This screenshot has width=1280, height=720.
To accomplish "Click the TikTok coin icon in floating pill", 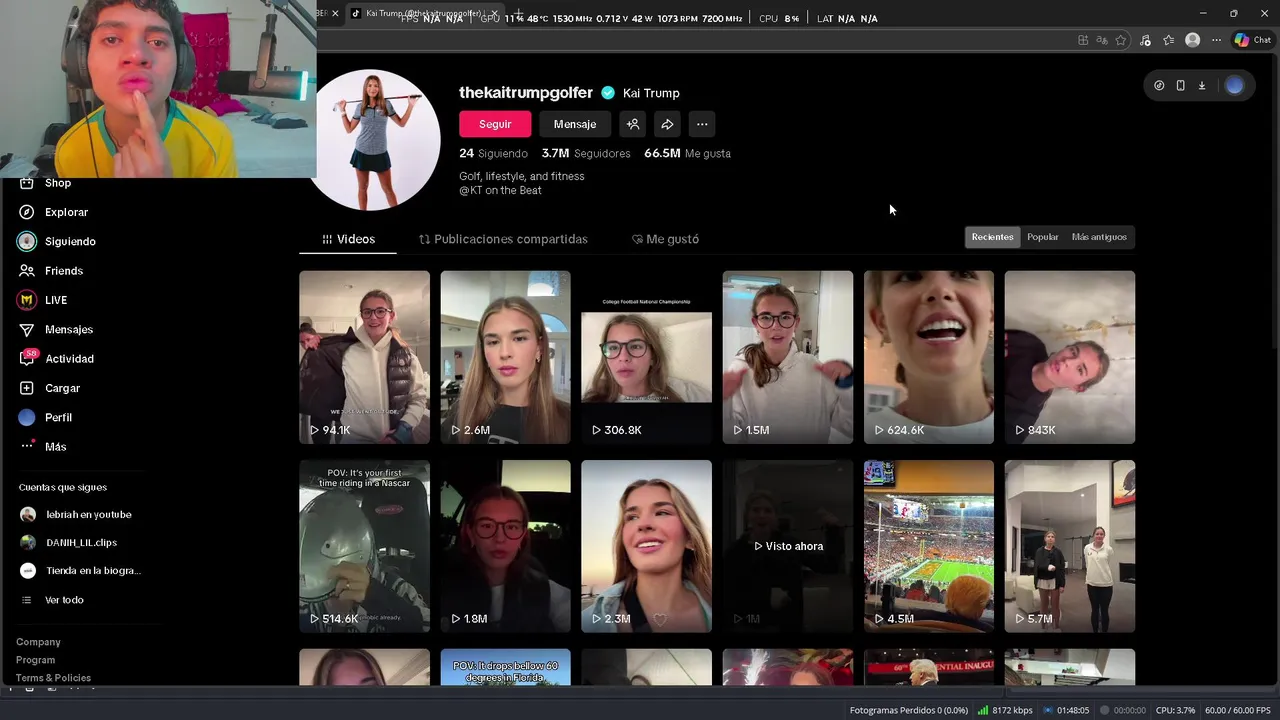I will pyautogui.click(x=1159, y=86).
